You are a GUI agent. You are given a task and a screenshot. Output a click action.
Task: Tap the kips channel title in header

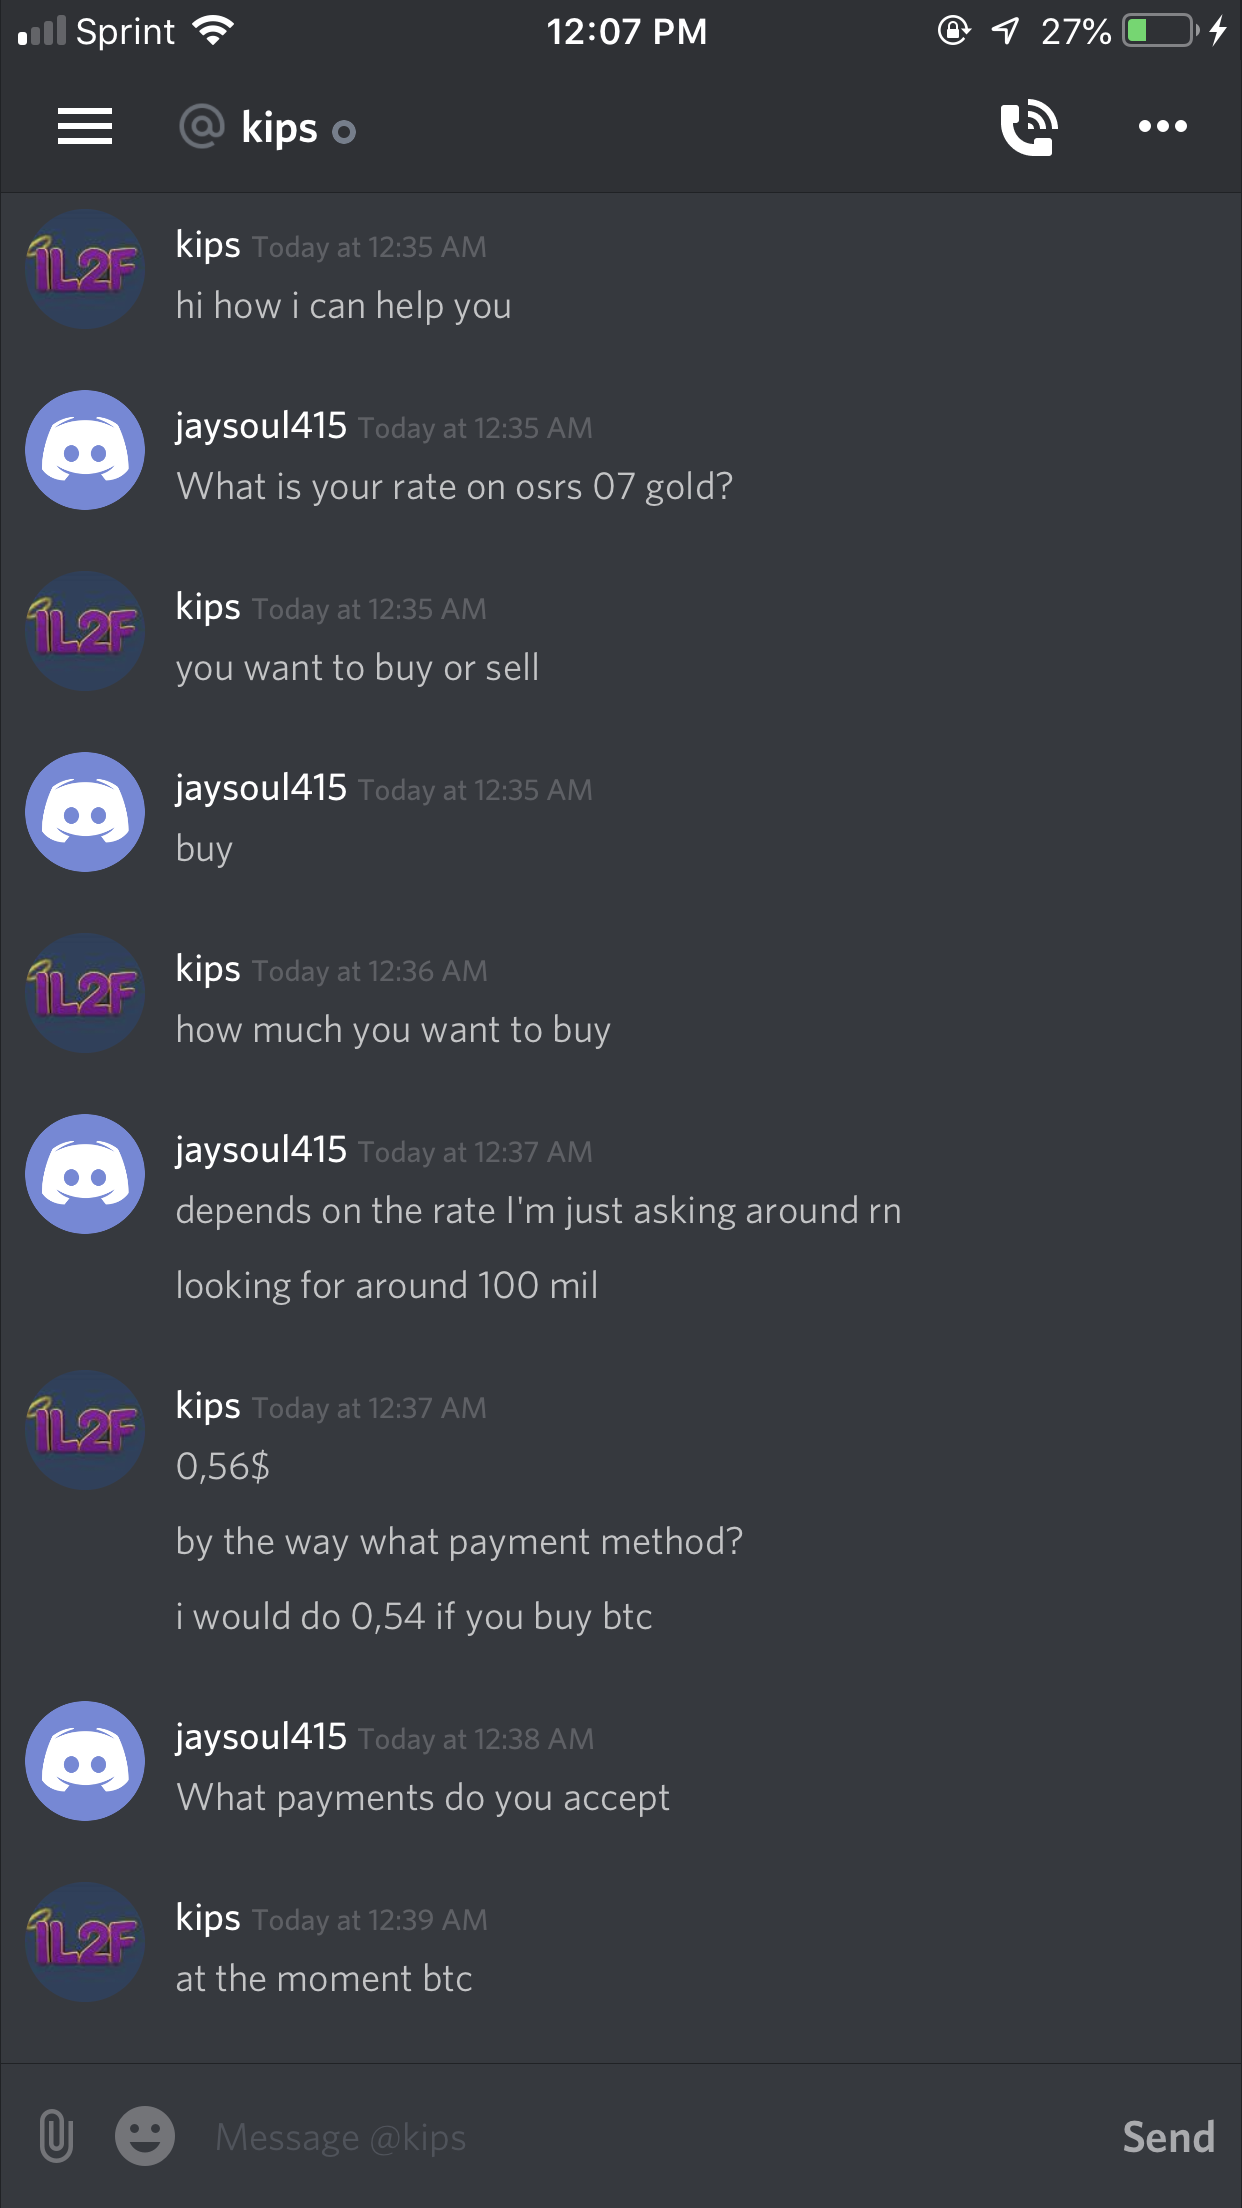279,129
